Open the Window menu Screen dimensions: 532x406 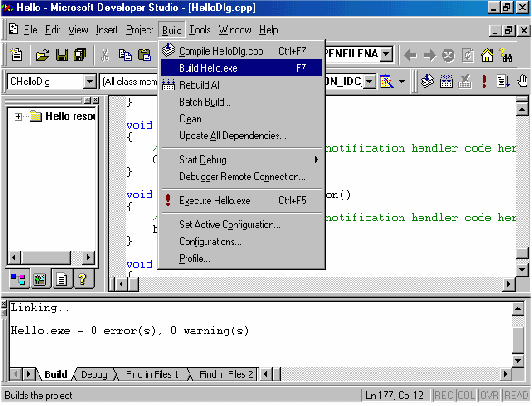(235, 30)
